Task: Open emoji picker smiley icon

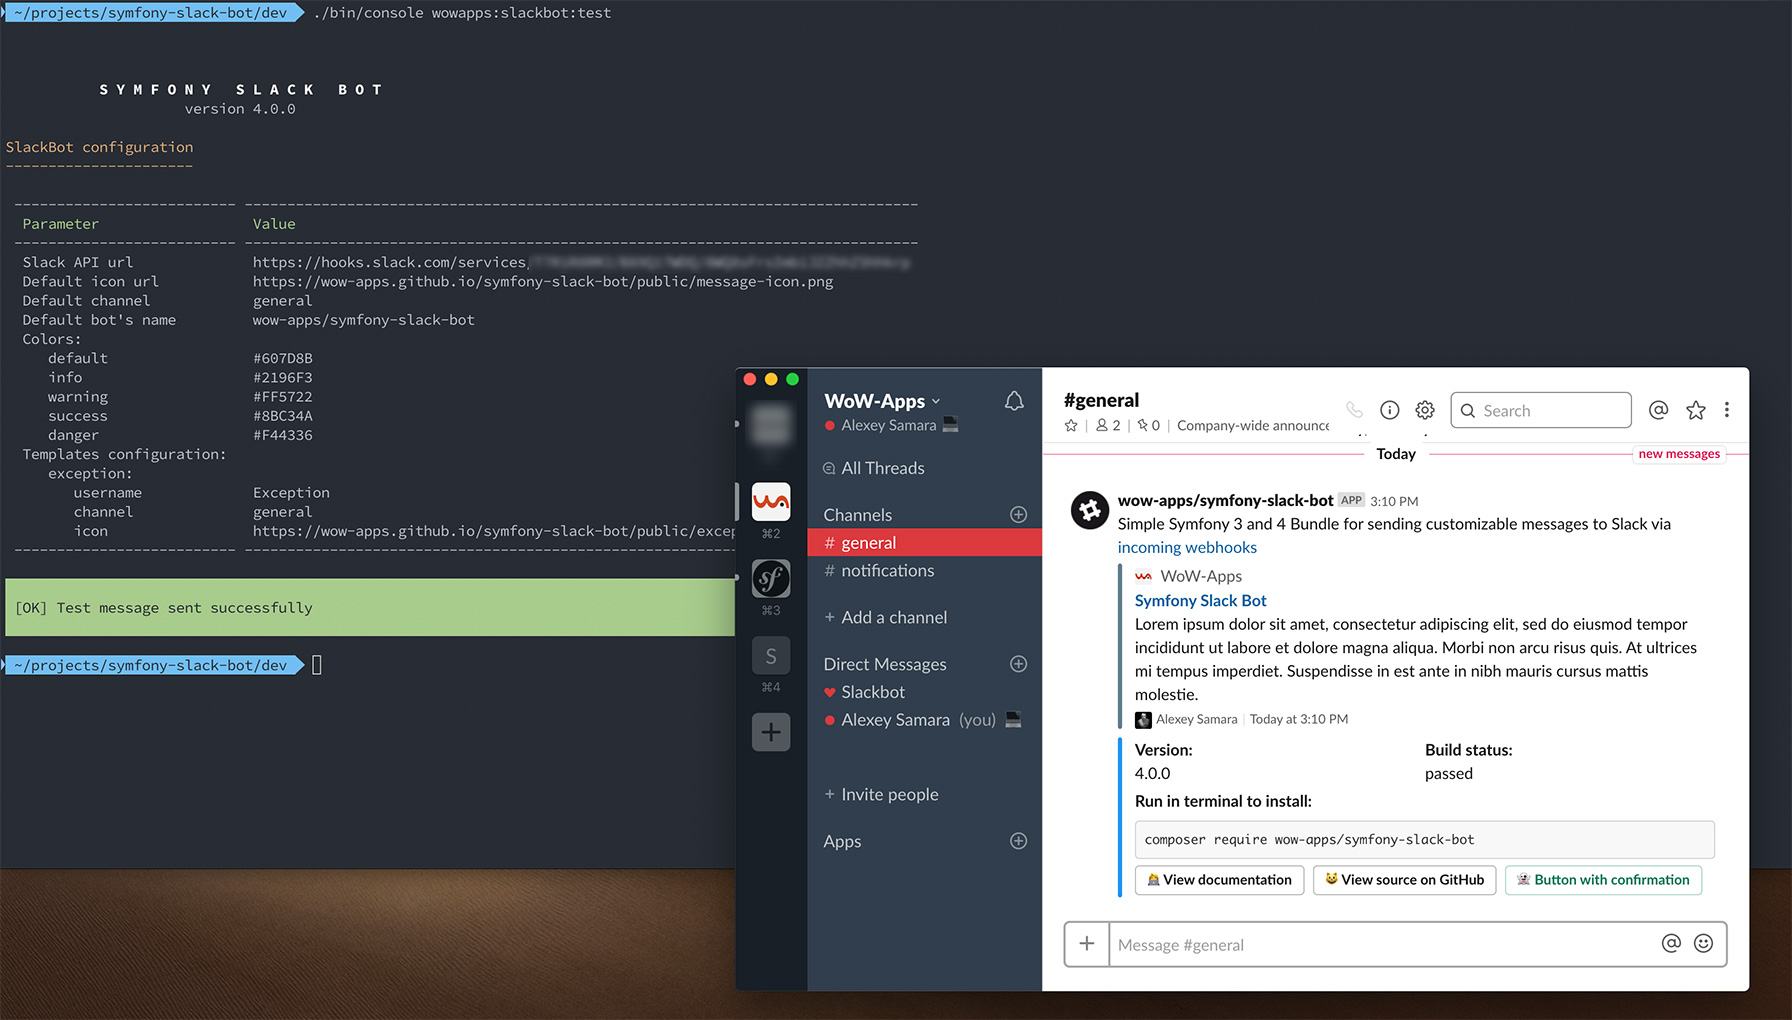Action: tap(1704, 943)
